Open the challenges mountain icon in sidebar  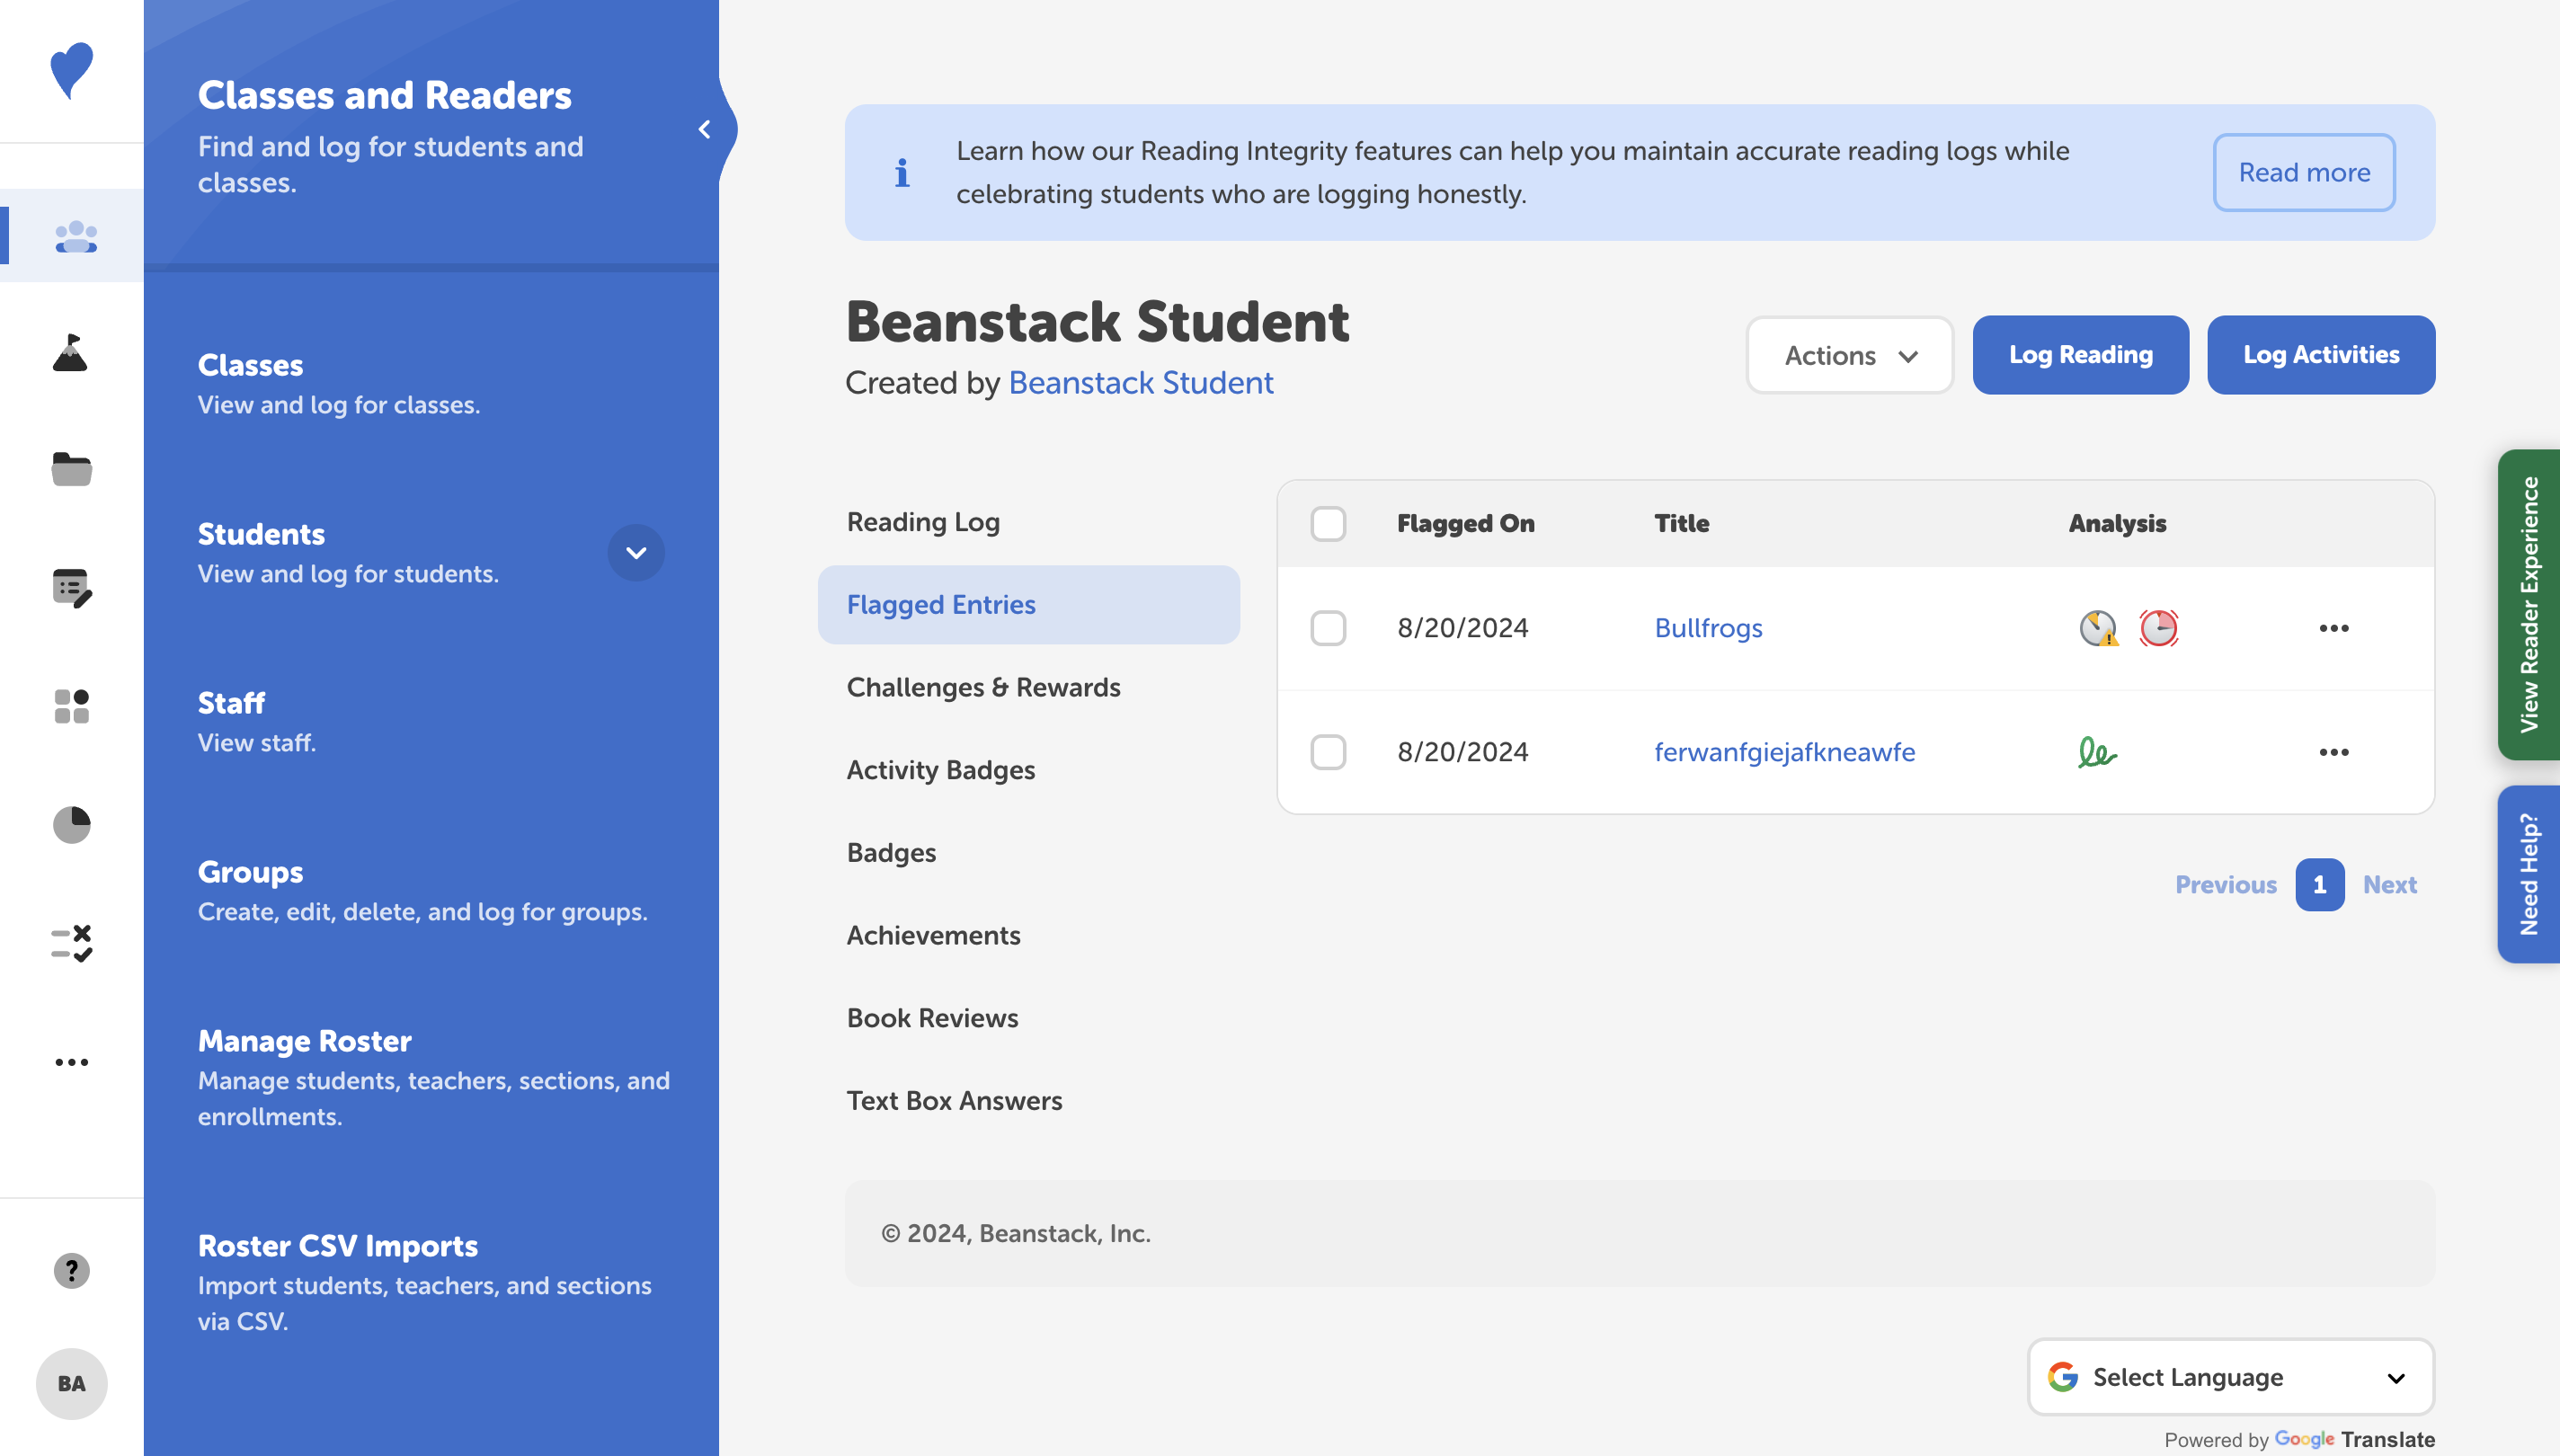point(71,352)
